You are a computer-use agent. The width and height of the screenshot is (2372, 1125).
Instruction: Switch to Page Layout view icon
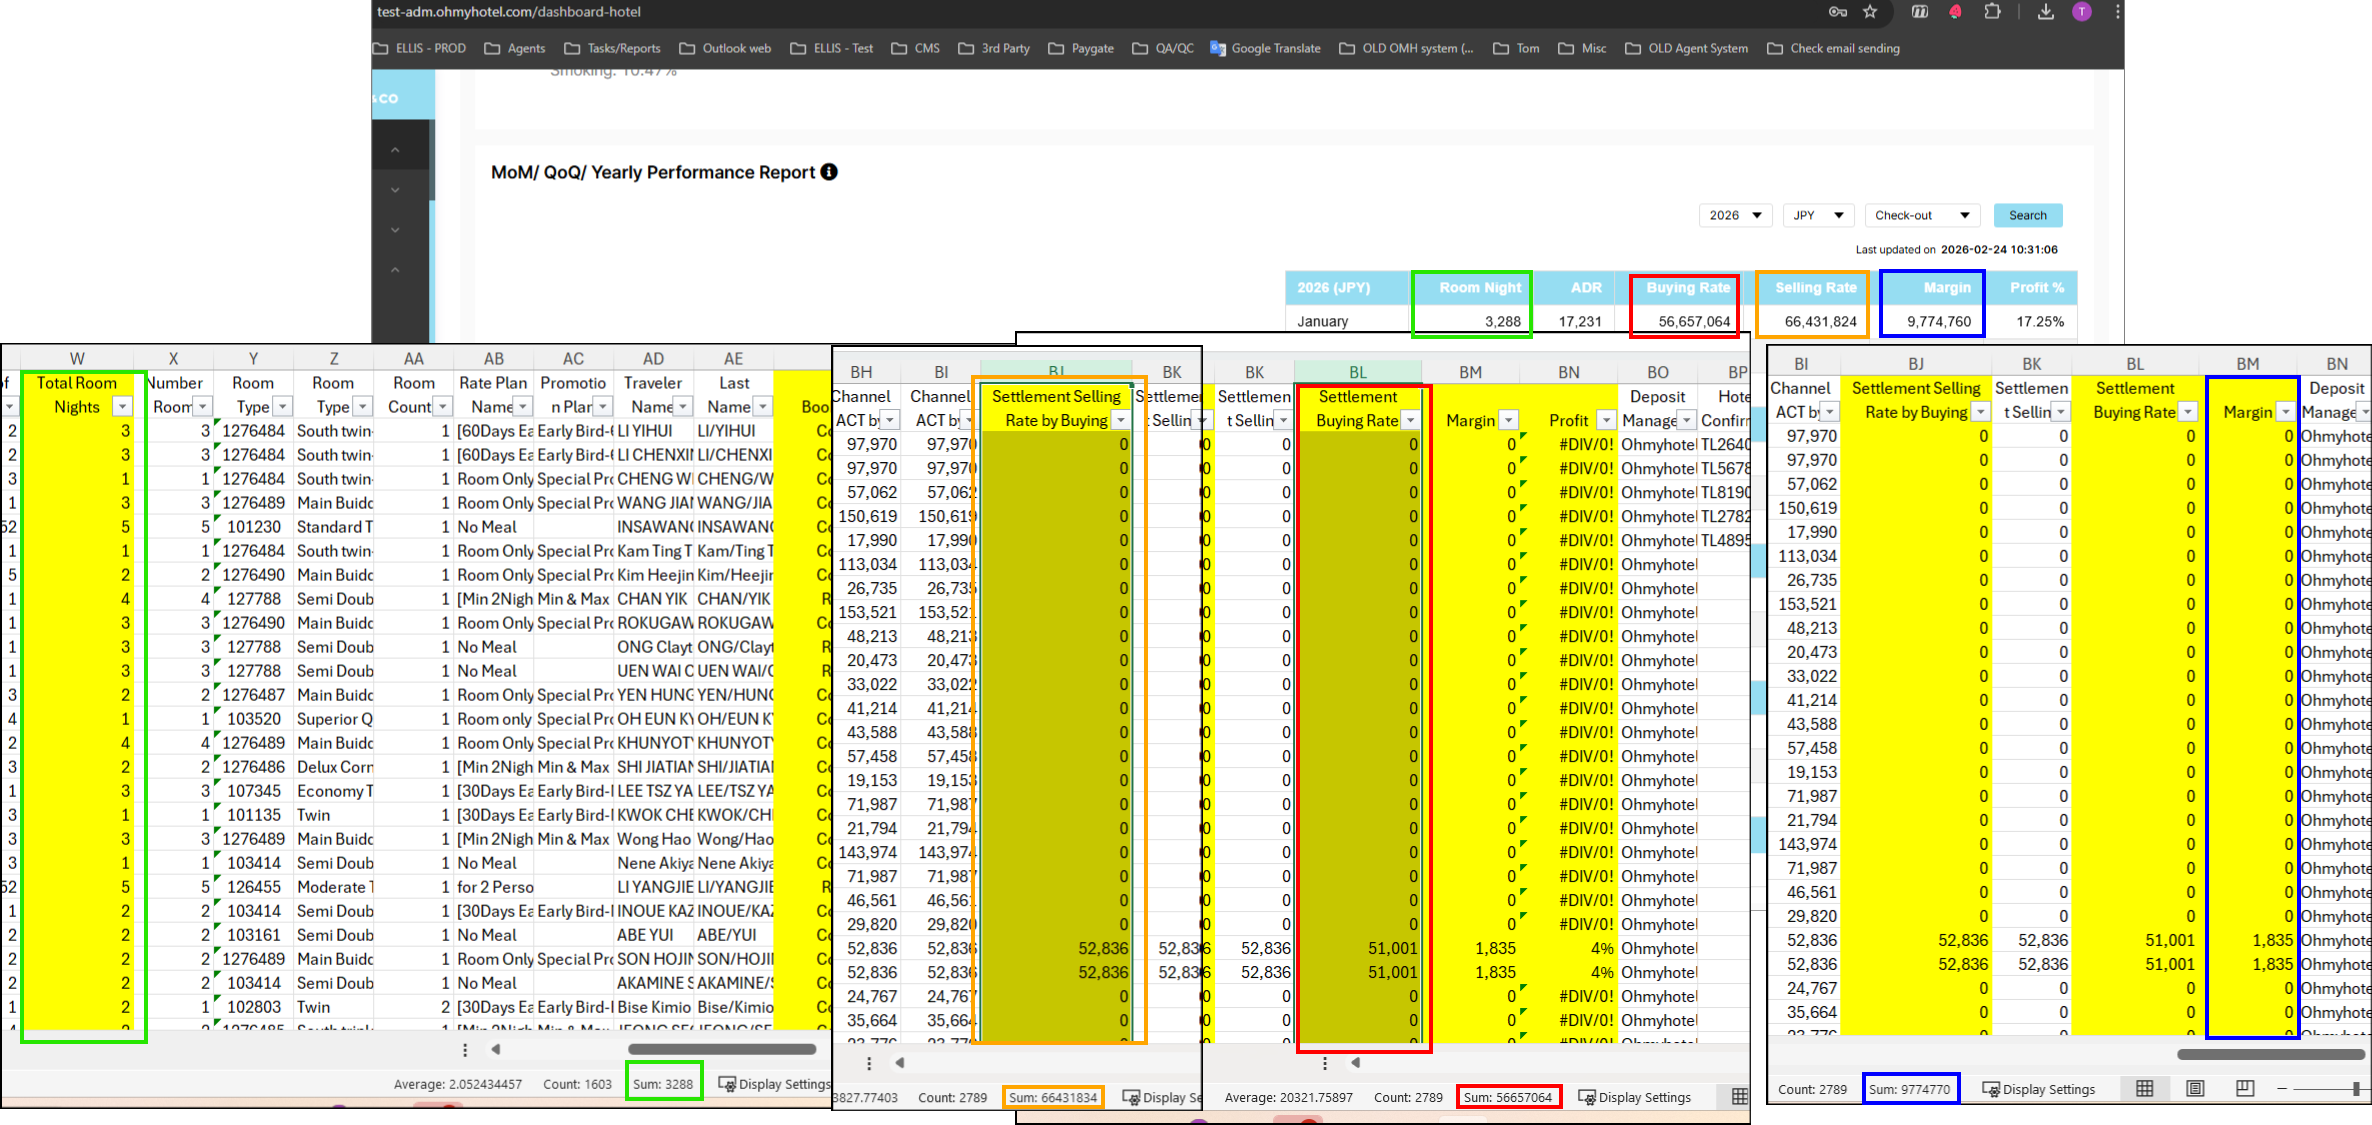(2195, 1089)
